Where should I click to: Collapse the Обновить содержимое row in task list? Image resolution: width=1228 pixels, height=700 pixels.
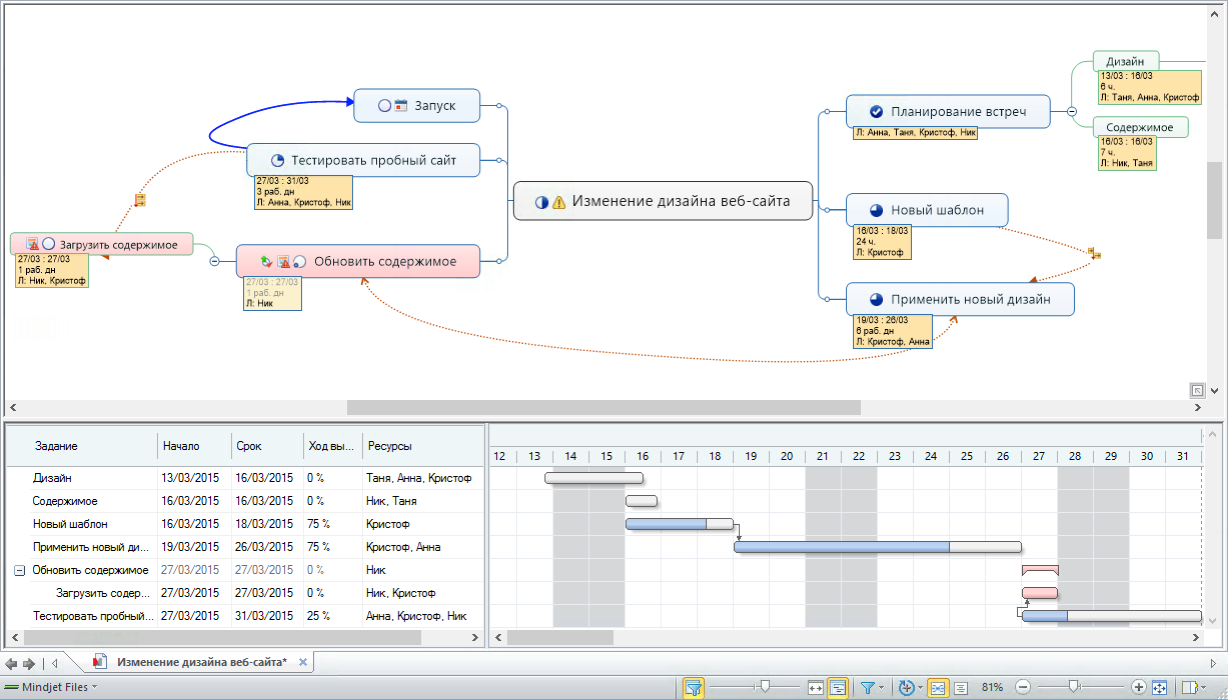pyautogui.click(x=20, y=570)
